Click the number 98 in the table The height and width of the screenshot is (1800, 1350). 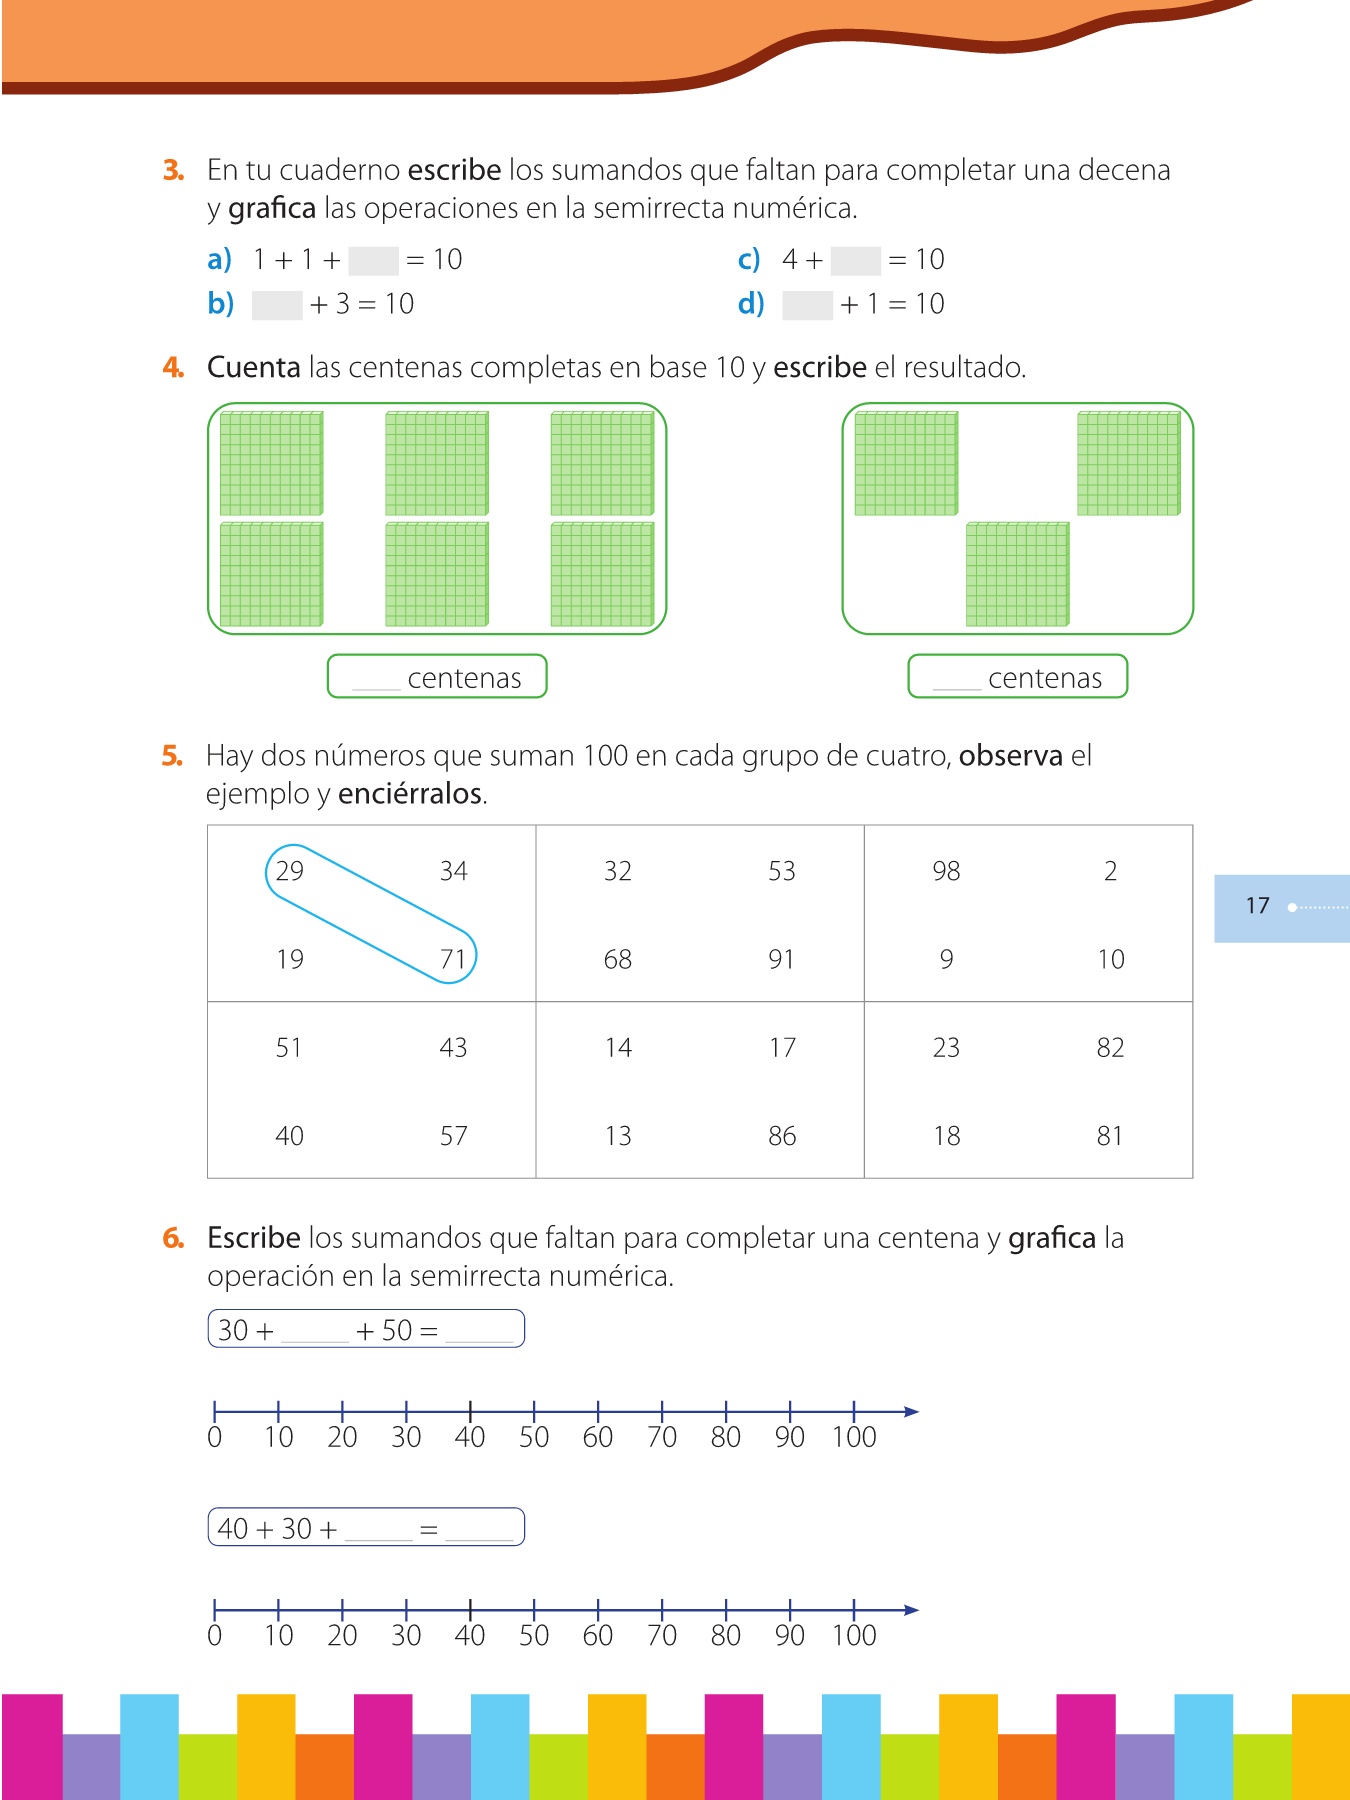(946, 872)
